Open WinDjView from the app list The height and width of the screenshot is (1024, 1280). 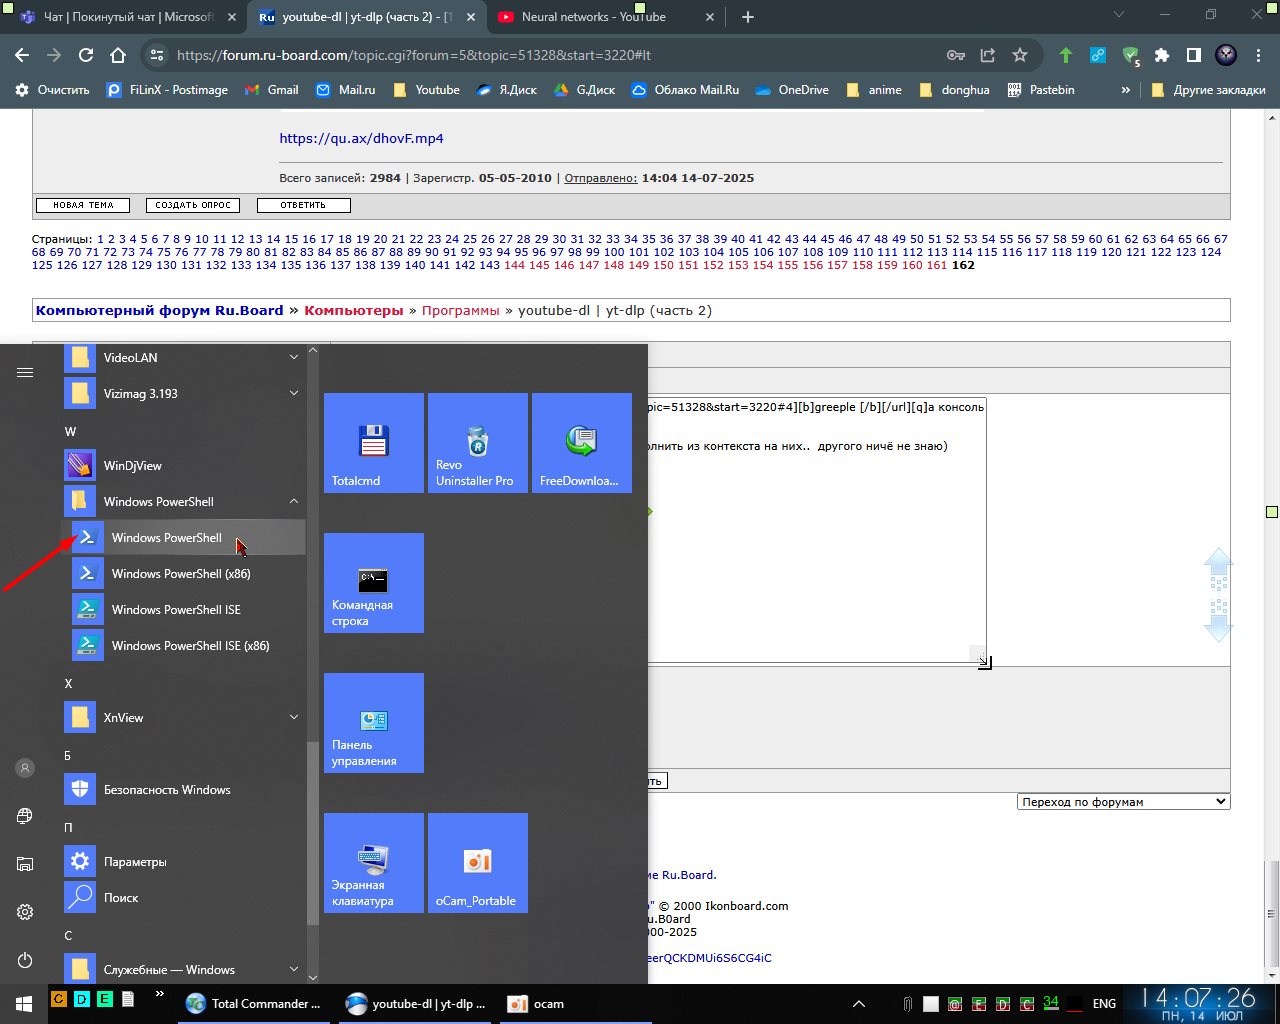[184, 466]
